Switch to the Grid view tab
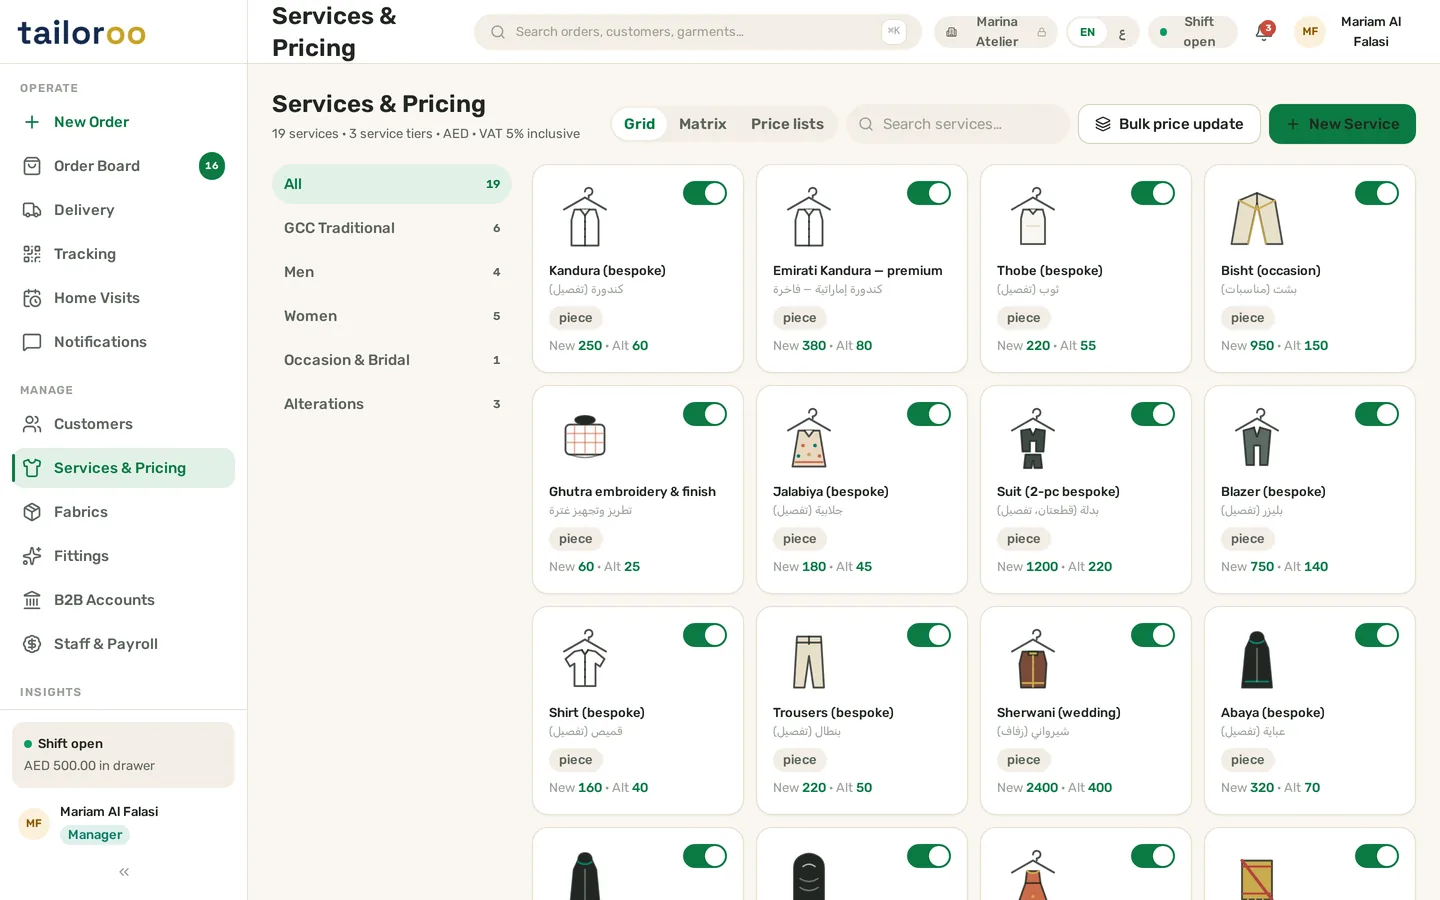The height and width of the screenshot is (900, 1440). 639,124
